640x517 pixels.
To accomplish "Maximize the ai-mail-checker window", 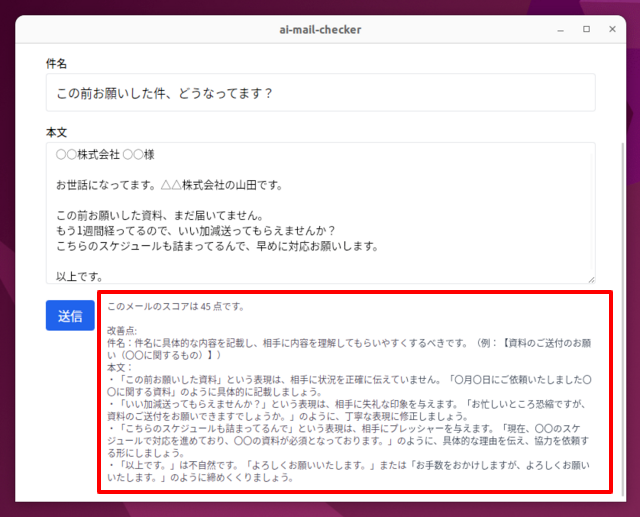I will (586, 29).
